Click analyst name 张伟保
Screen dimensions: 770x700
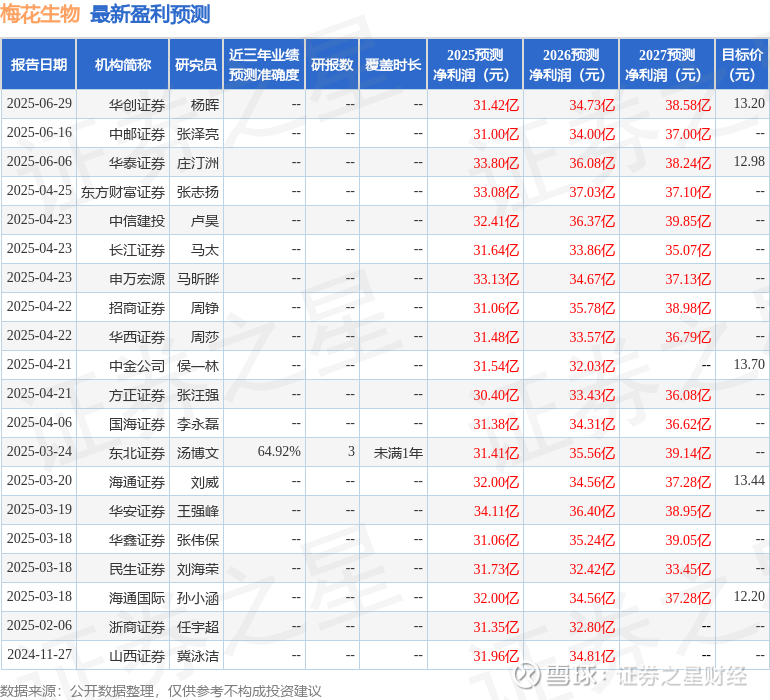point(198,540)
